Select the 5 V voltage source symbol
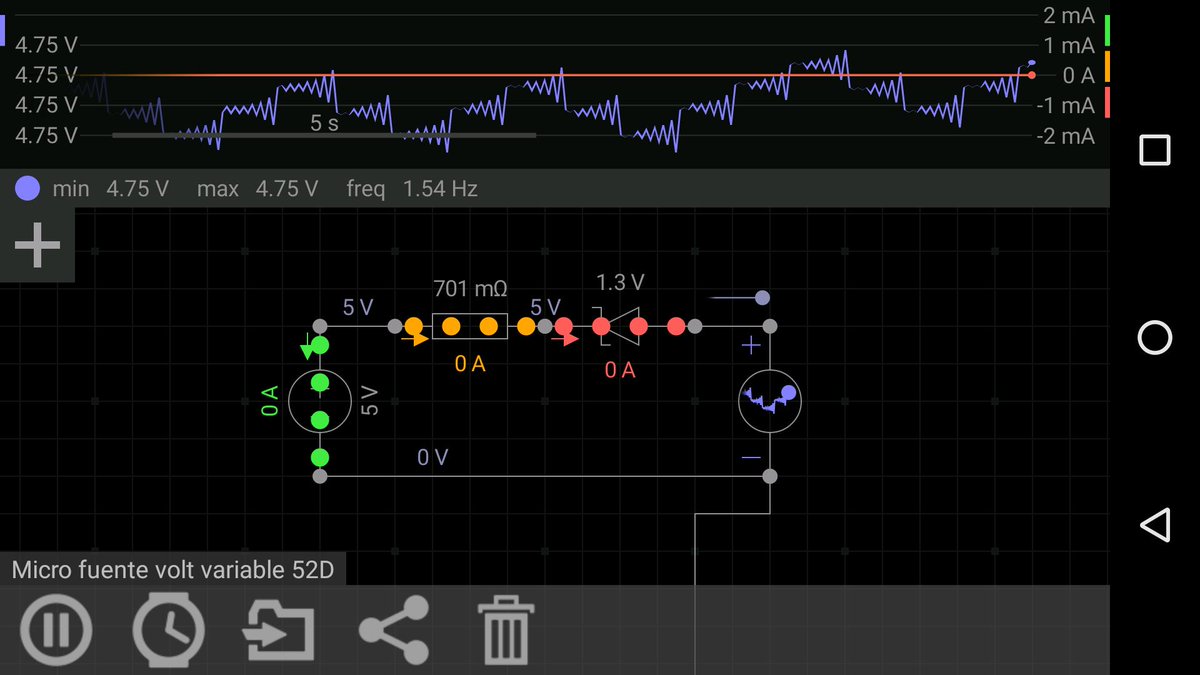The height and width of the screenshot is (675, 1200). [x=320, y=401]
